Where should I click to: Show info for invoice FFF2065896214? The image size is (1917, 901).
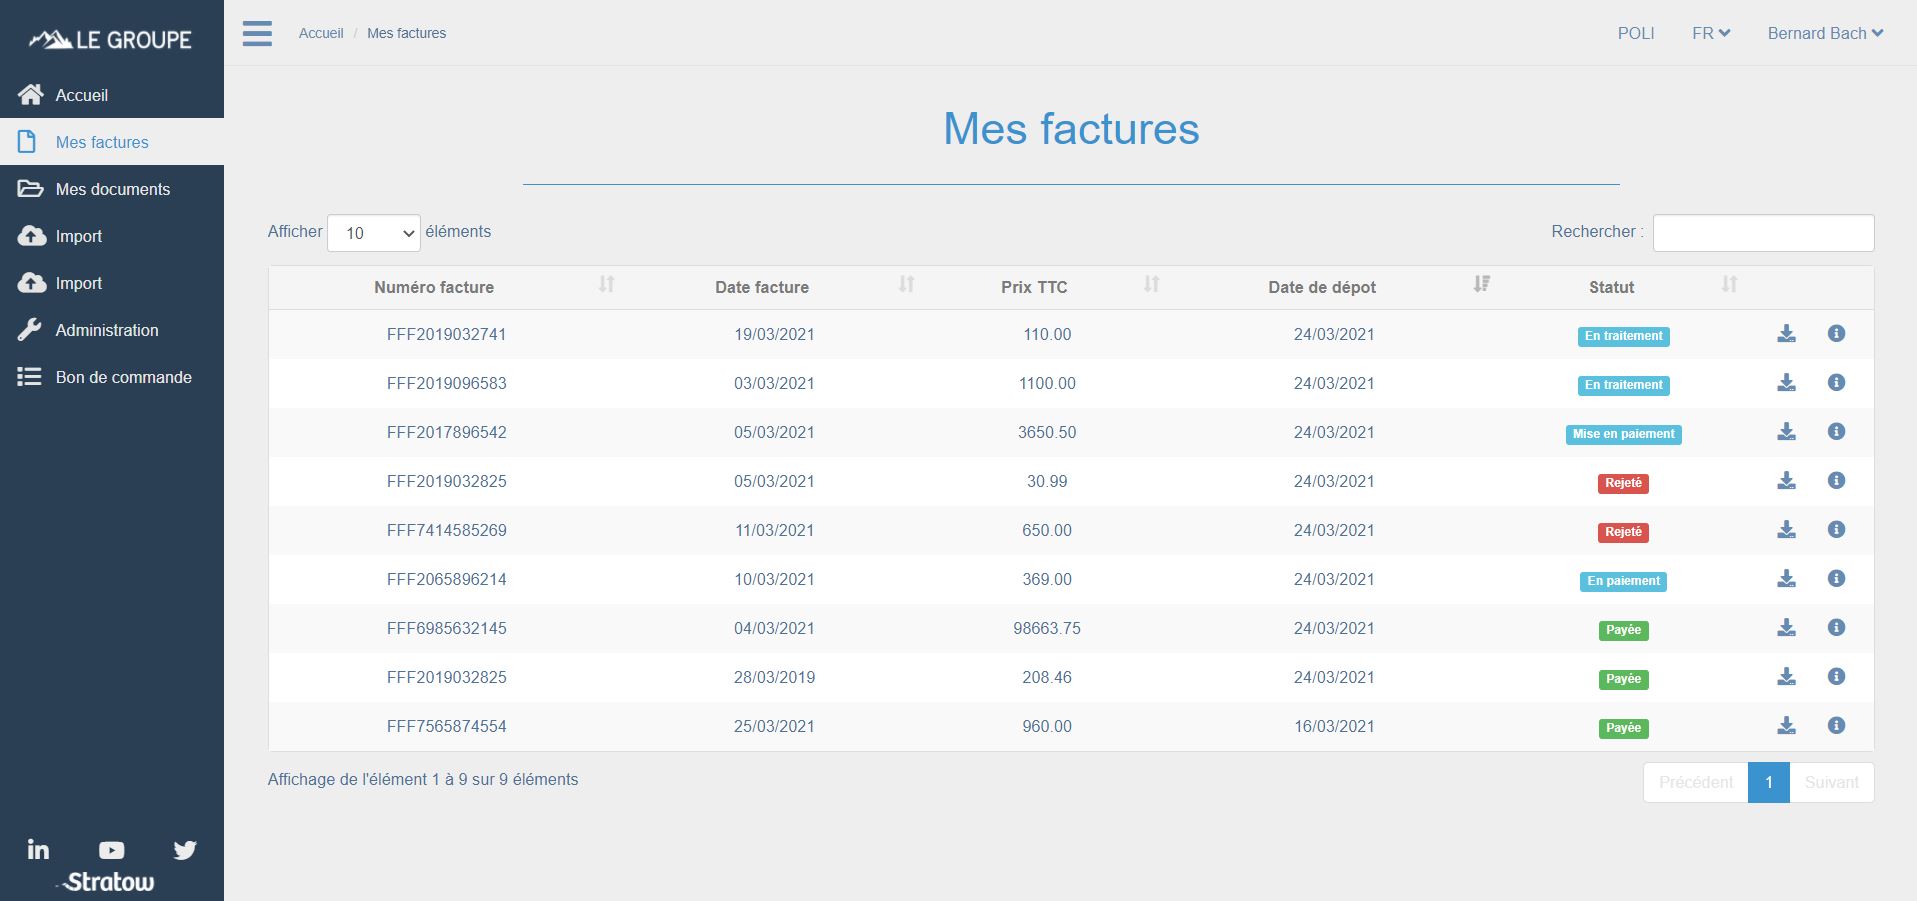pyautogui.click(x=1836, y=579)
